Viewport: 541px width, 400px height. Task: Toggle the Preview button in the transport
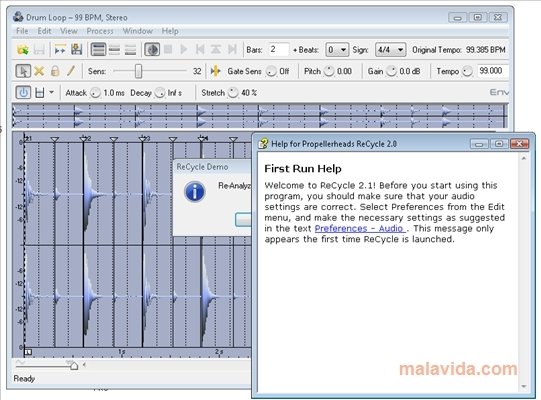coord(152,50)
